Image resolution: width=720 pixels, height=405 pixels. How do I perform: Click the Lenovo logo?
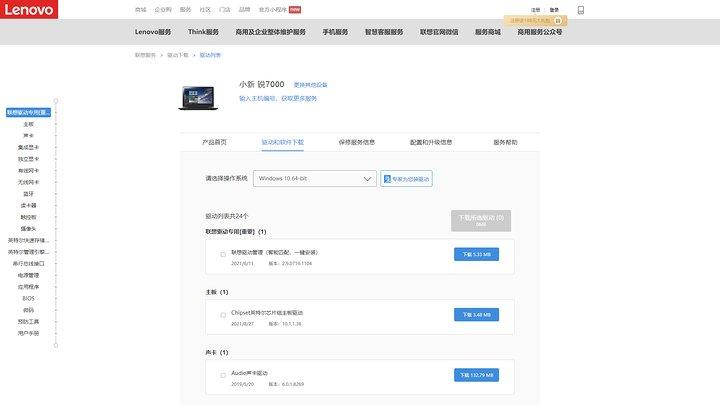pos(29,9)
